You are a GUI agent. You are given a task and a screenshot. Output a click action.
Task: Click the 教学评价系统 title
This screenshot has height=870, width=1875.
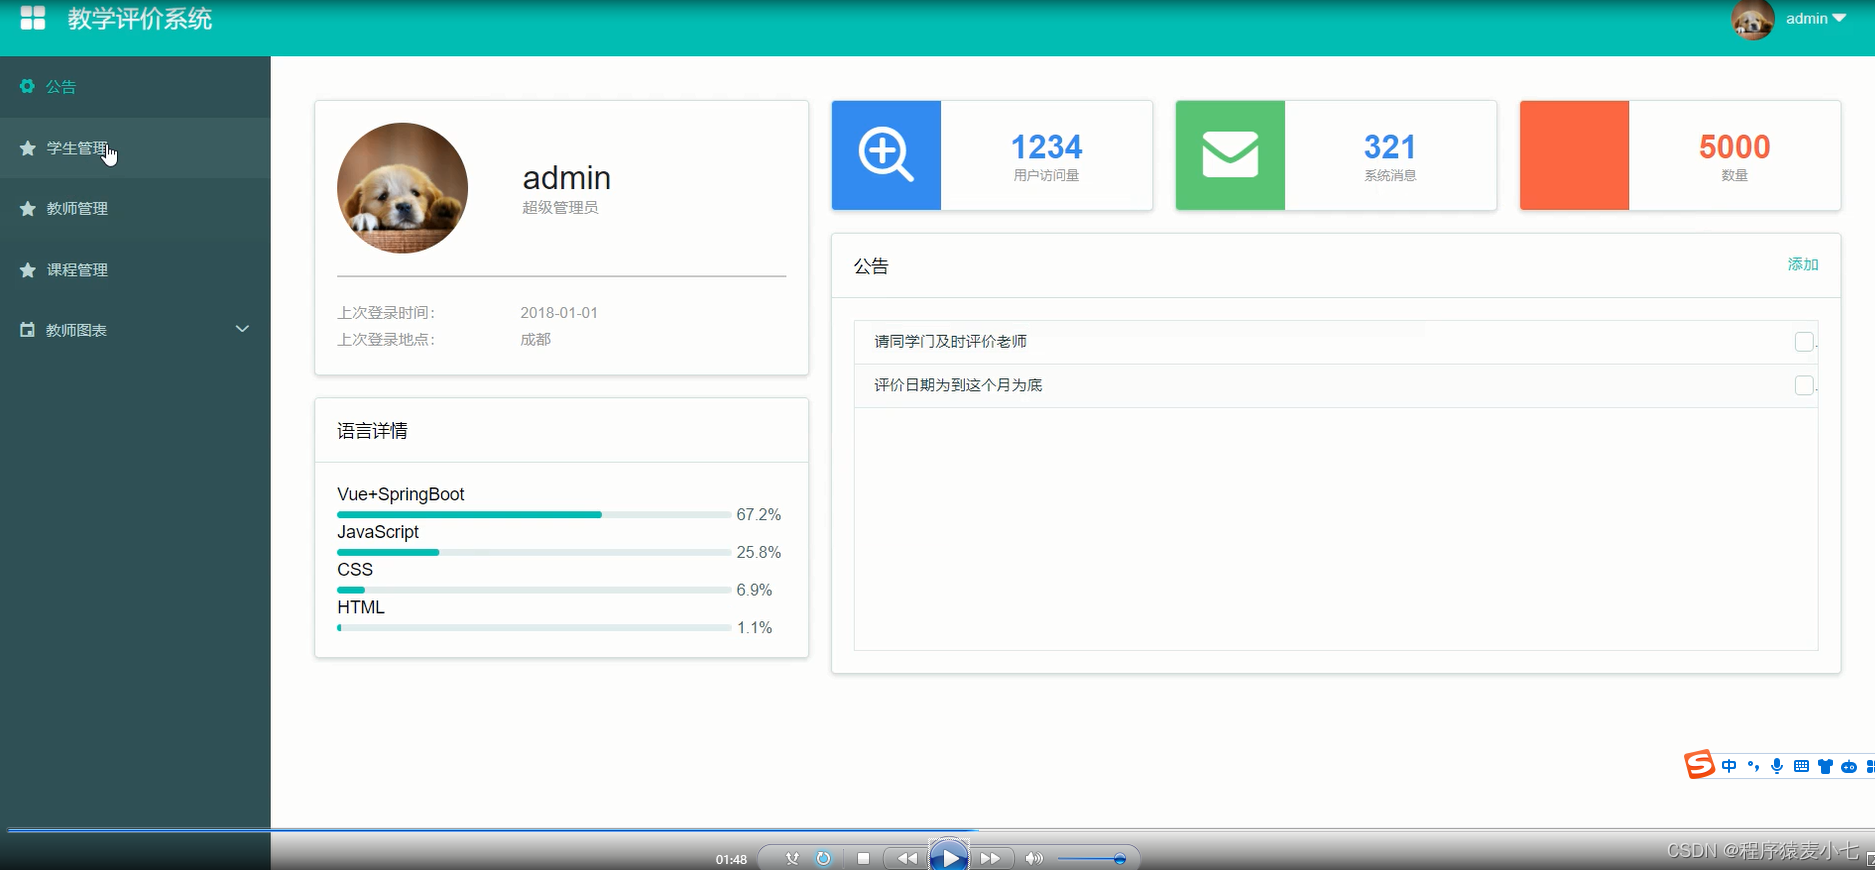[x=140, y=19]
